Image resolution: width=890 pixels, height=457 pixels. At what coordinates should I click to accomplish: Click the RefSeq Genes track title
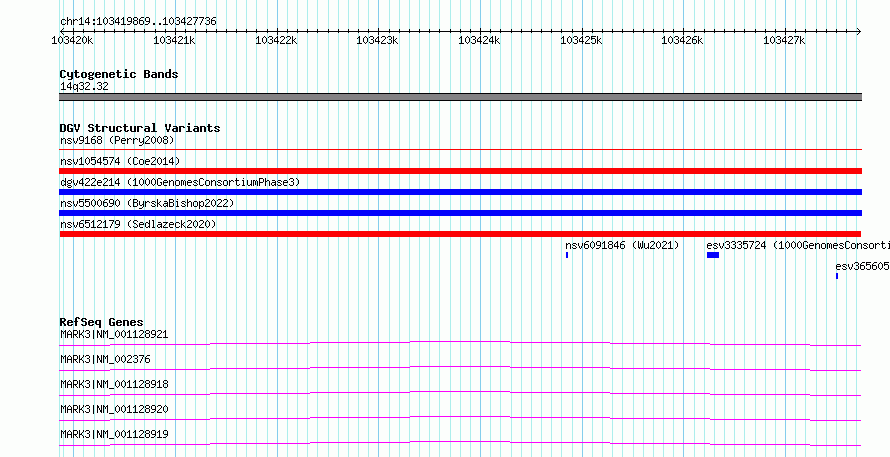[102, 322]
